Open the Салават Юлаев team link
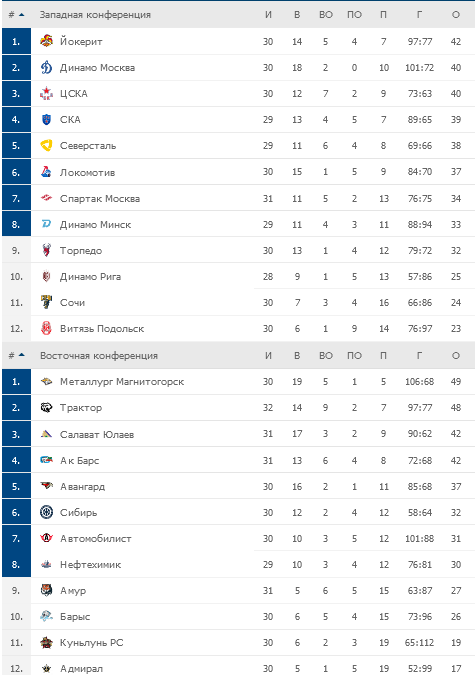The image size is (475, 675). click(97, 434)
